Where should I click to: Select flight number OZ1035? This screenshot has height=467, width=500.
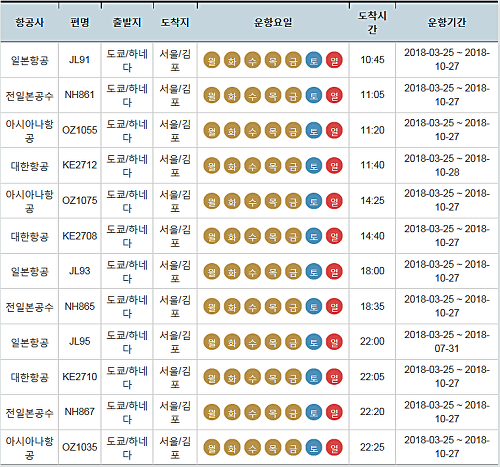[x=80, y=447]
